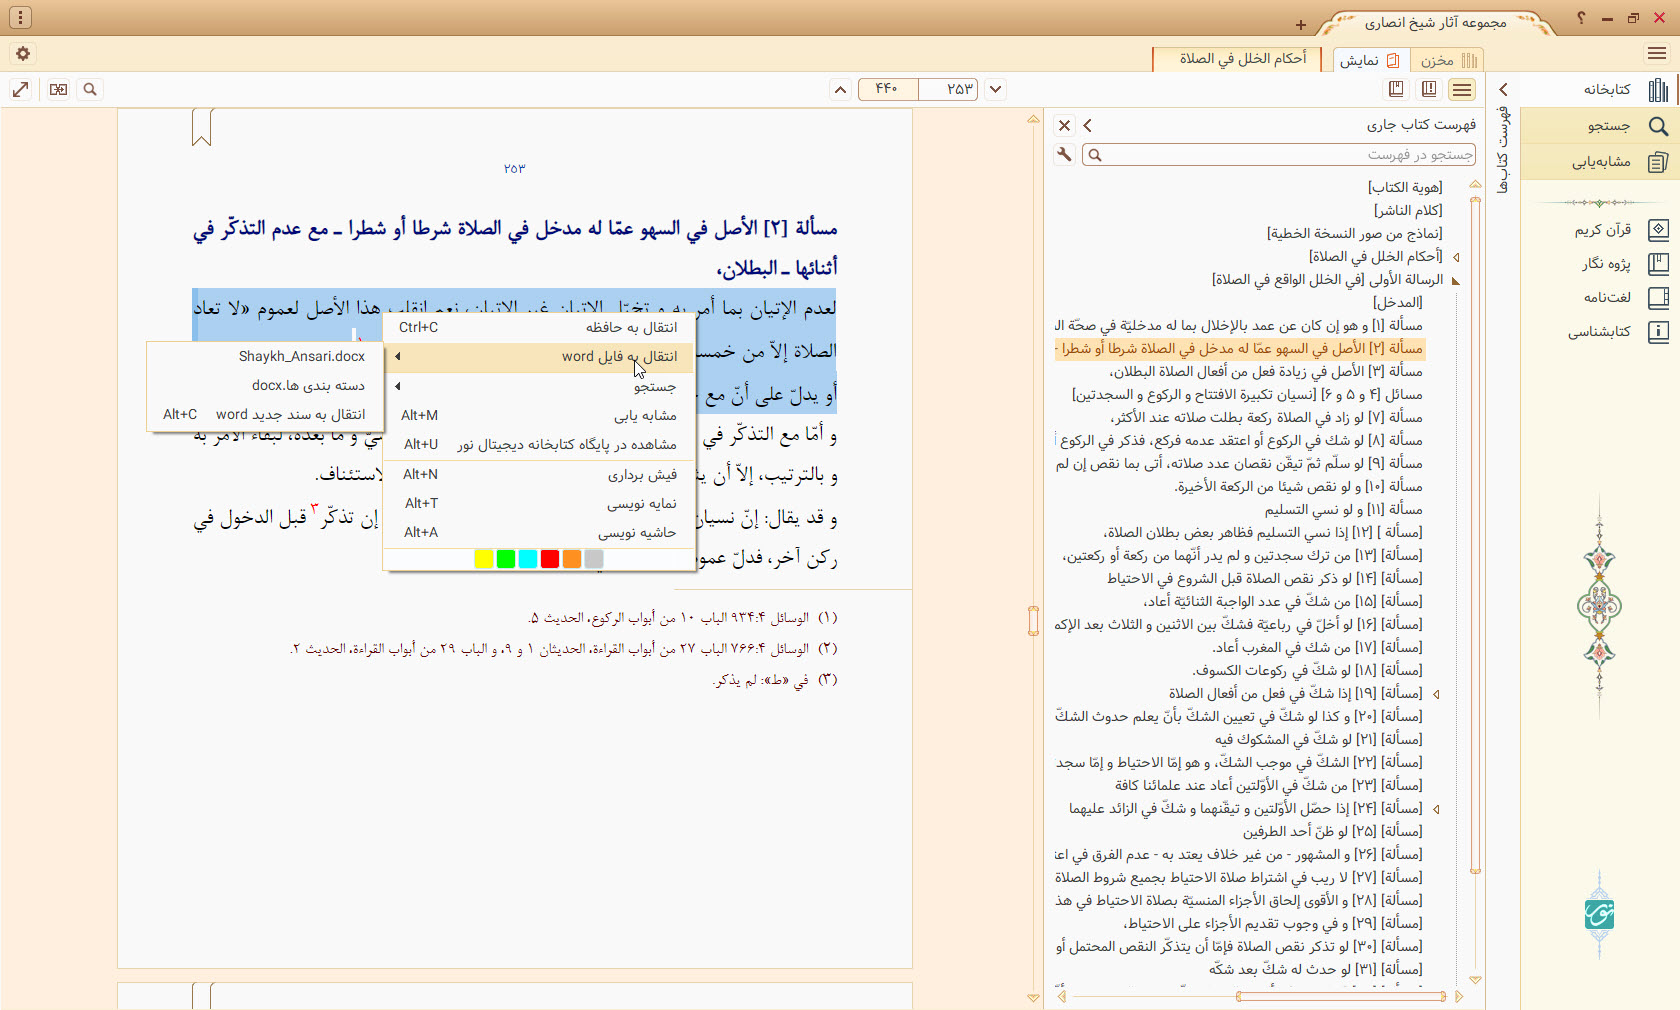1680x1010 pixels.
Task: Open مسألة [٣] الأصل في زيادة فعل in index
Action: pos(1266,372)
